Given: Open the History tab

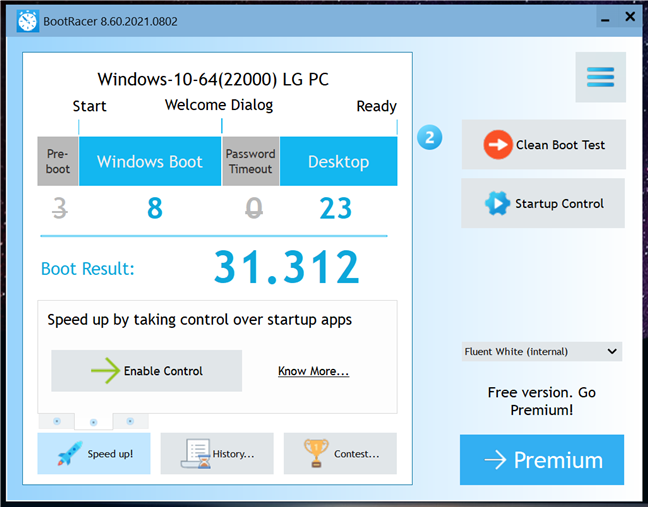Looking at the screenshot, I should pyautogui.click(x=217, y=453).
